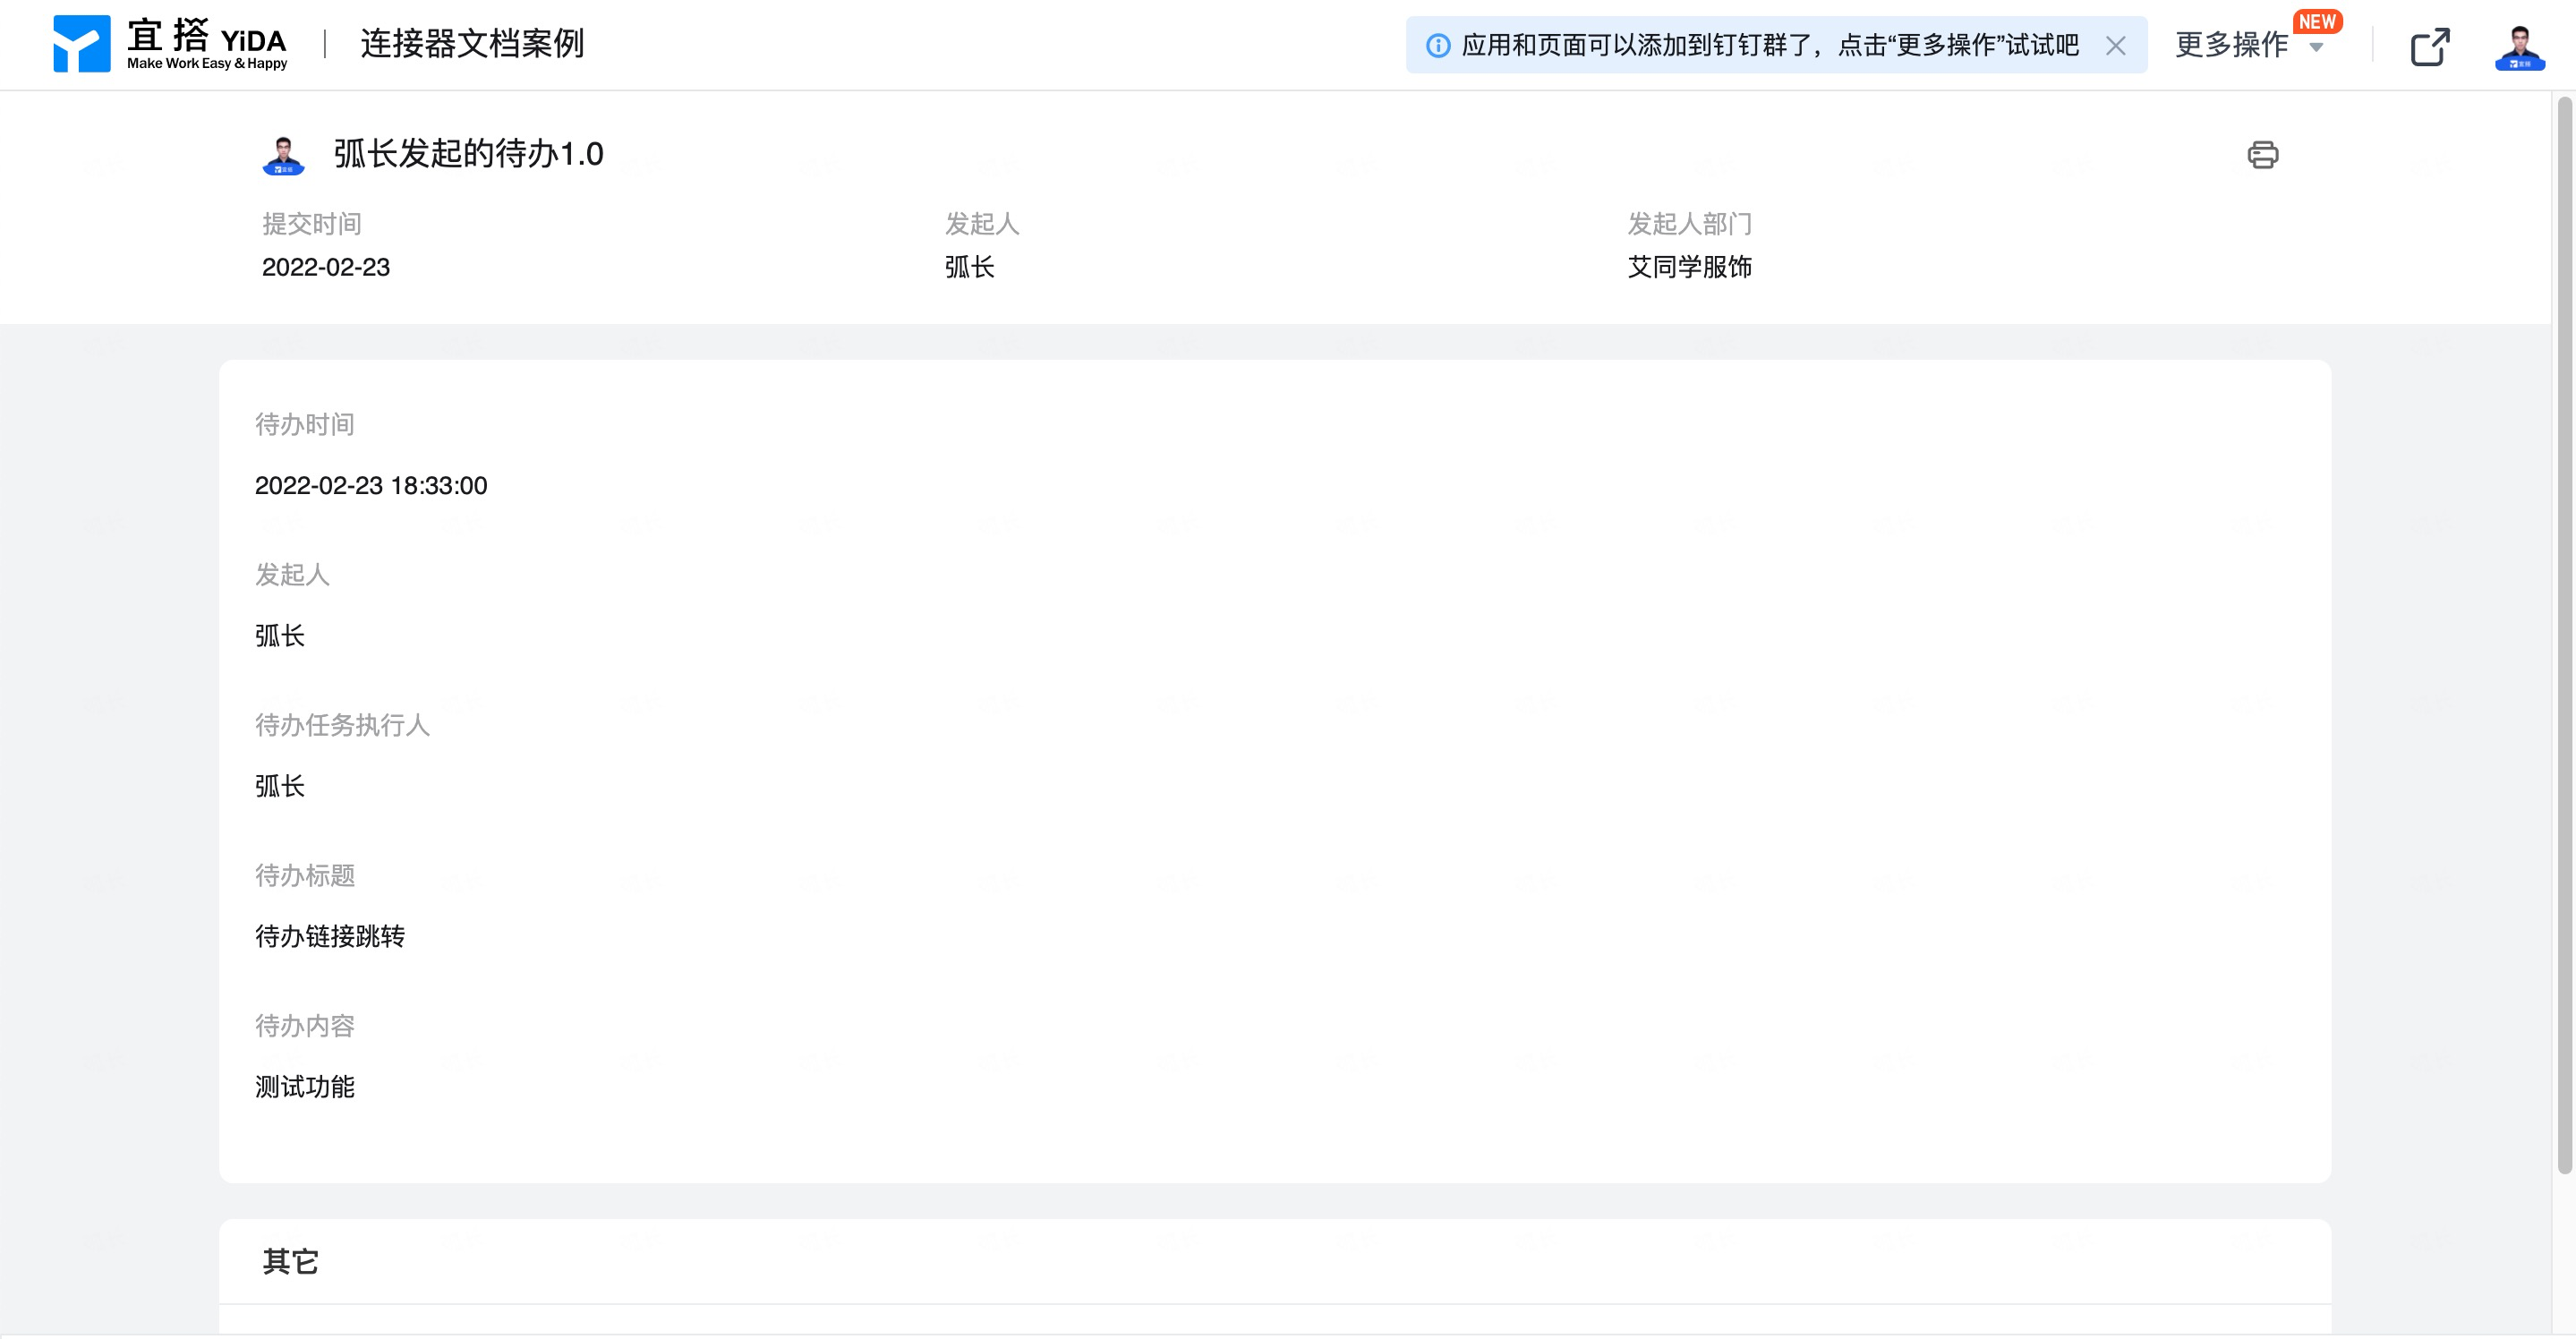Click the 发起人部门 label

point(1689,224)
